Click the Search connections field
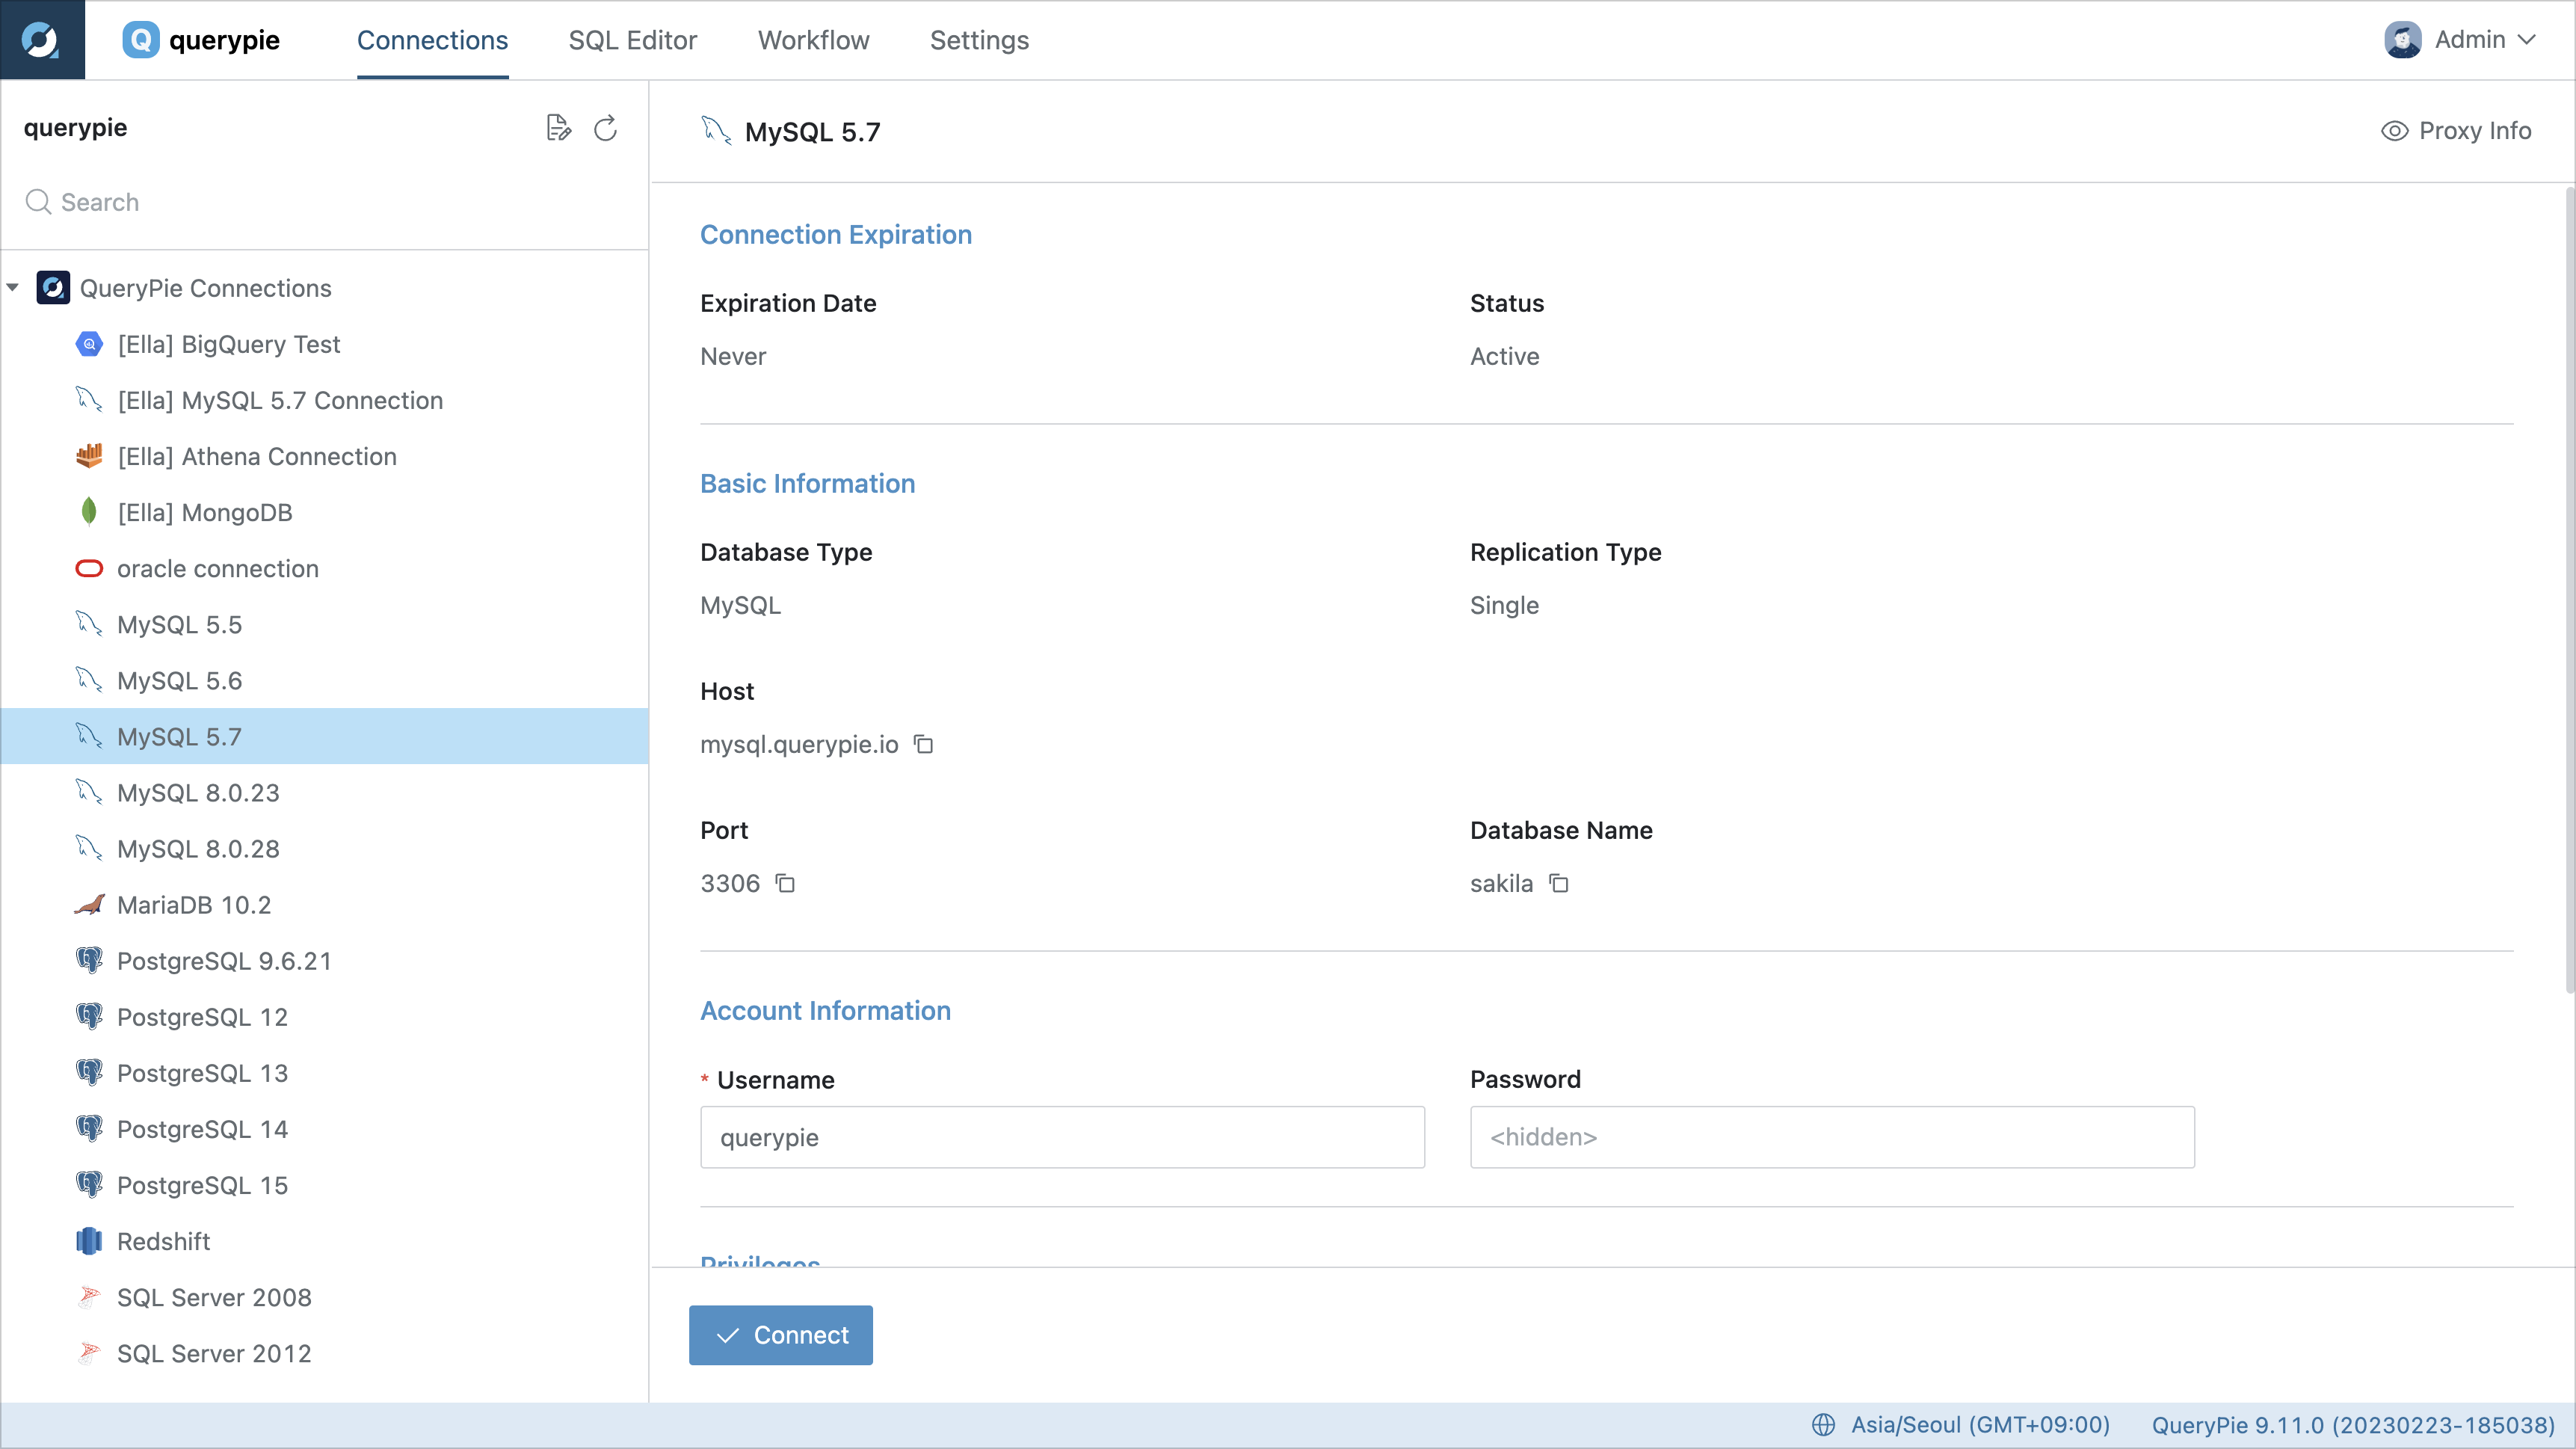Screen dimensions: 2576x1449 point(325,202)
